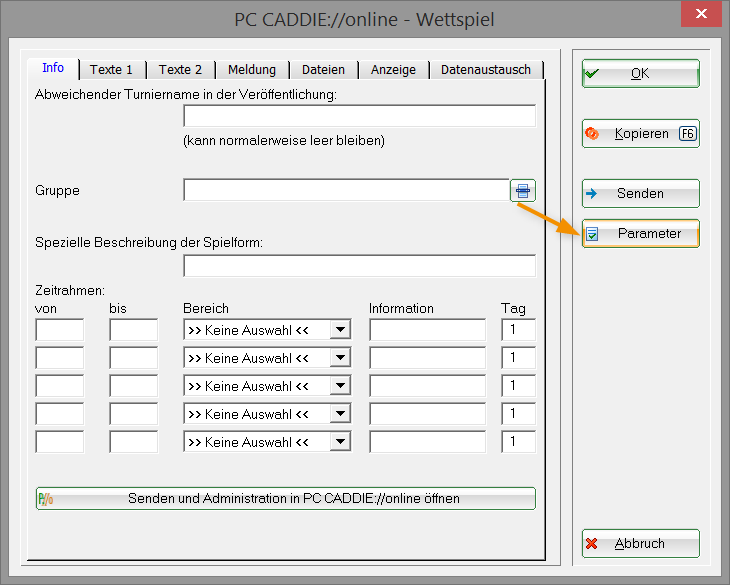Open the Datenaustausch tab
This screenshot has width=730, height=585.
(x=486, y=70)
